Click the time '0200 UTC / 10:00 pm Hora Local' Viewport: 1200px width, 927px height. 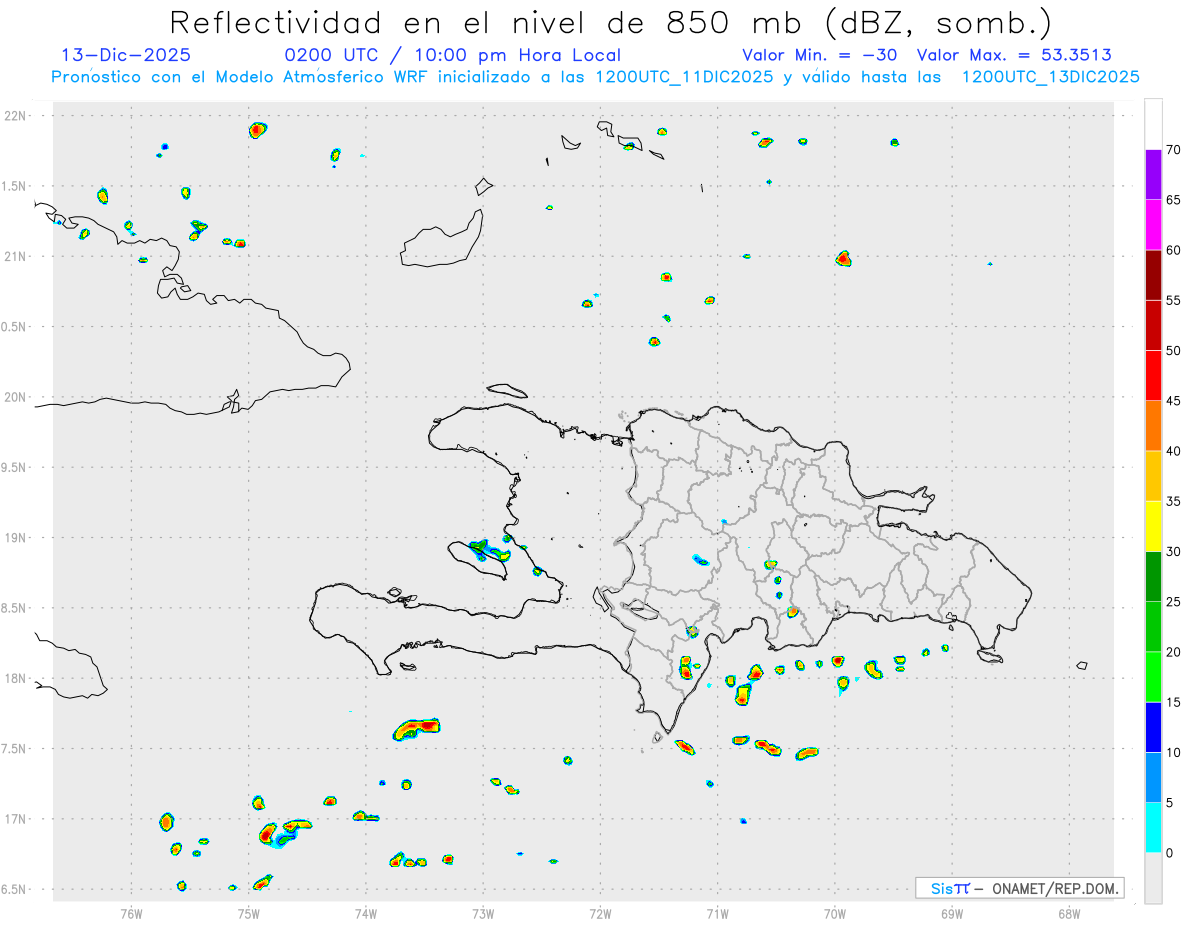[453, 55]
